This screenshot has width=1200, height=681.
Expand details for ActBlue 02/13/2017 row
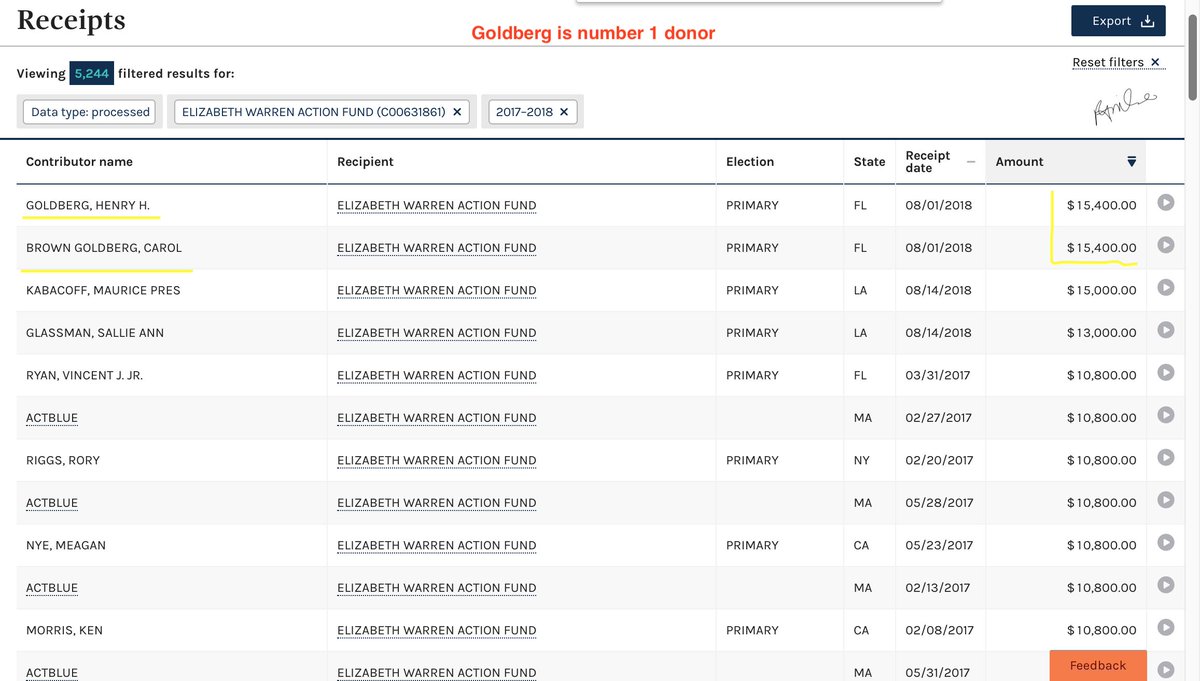click(x=1165, y=586)
